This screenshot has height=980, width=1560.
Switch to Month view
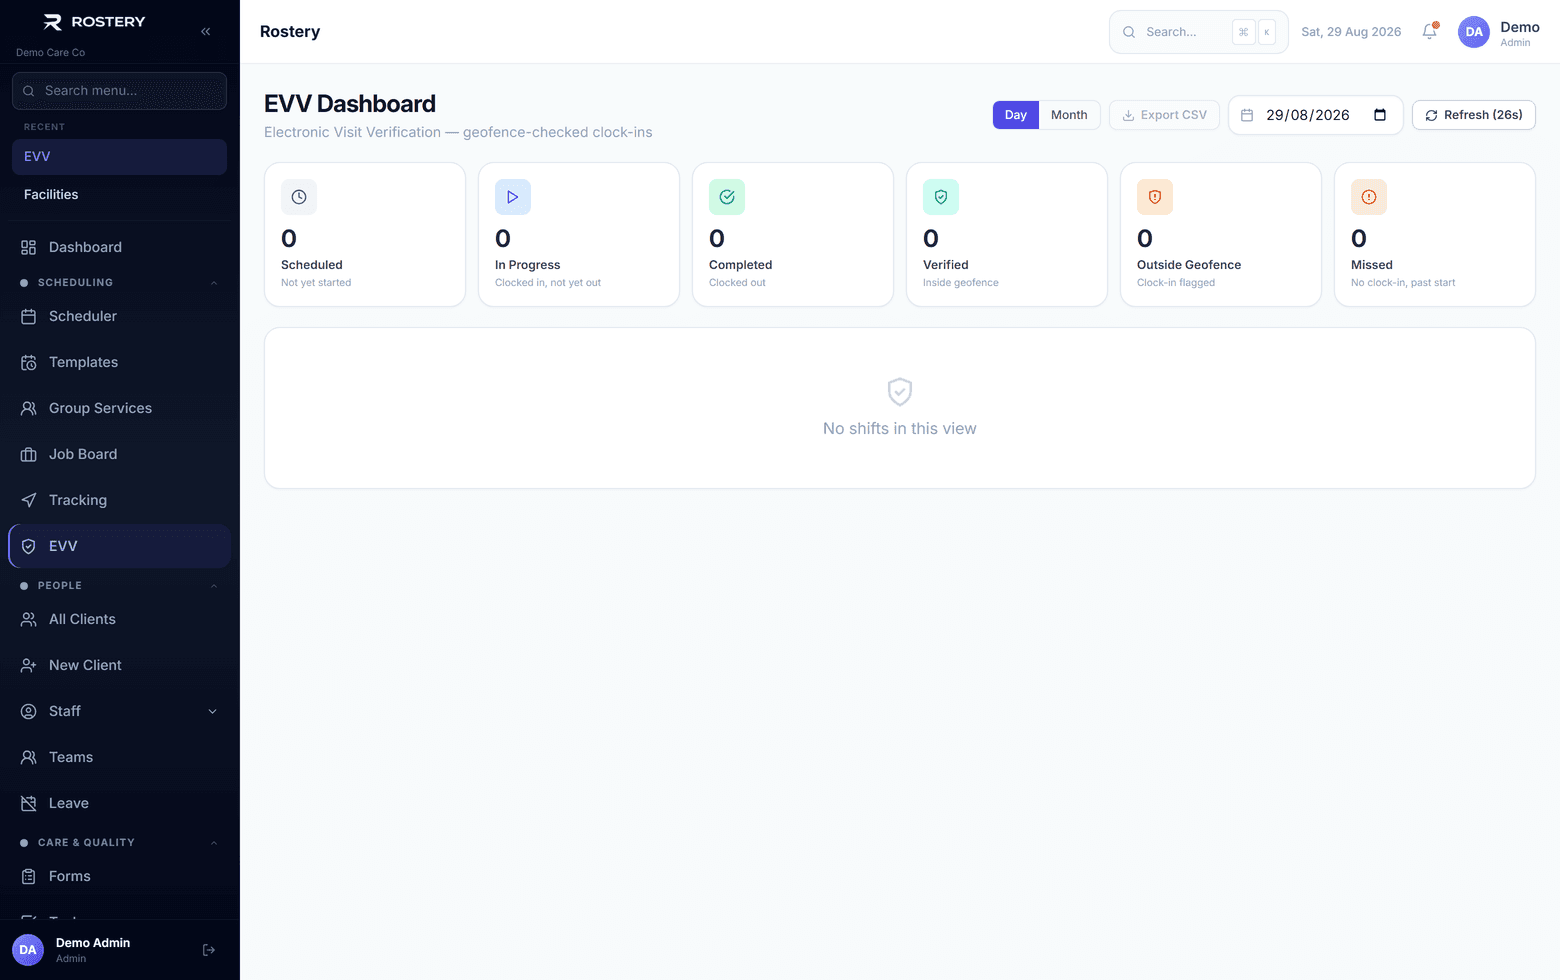point(1069,115)
